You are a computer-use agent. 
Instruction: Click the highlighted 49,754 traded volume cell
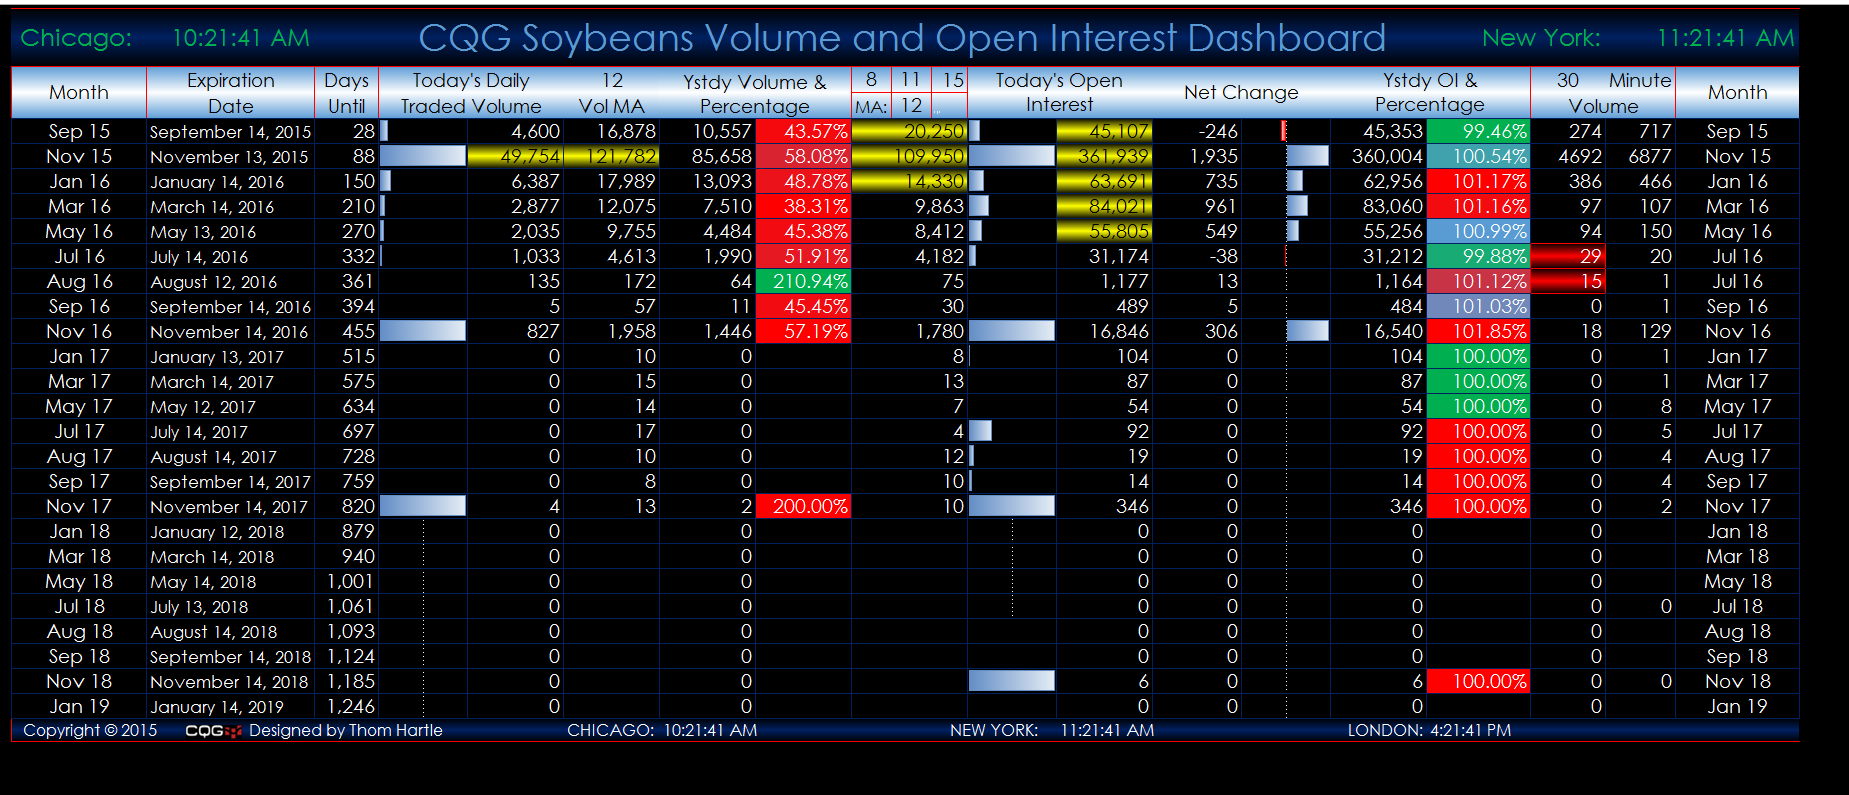click(x=516, y=156)
